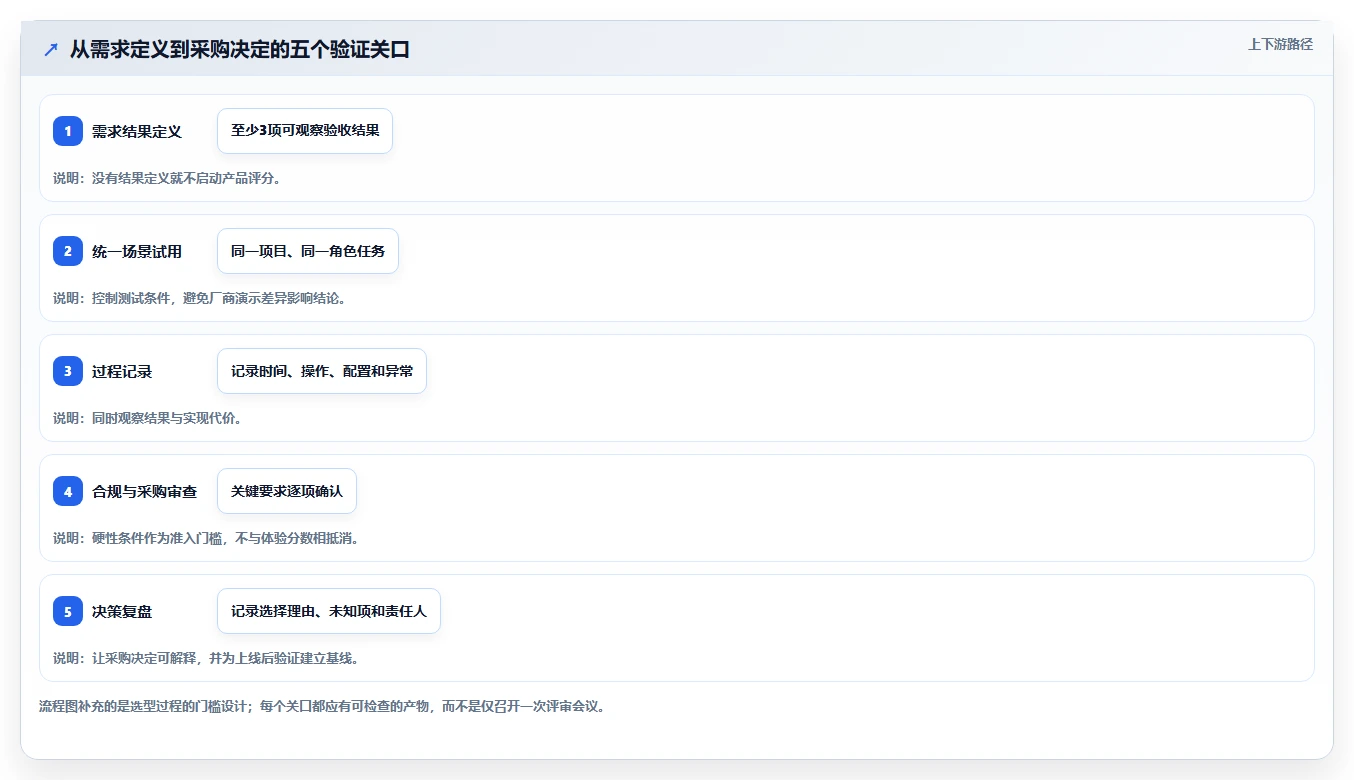Click the step 3 number badge
The width and height of the screenshot is (1354, 780).
click(68, 371)
